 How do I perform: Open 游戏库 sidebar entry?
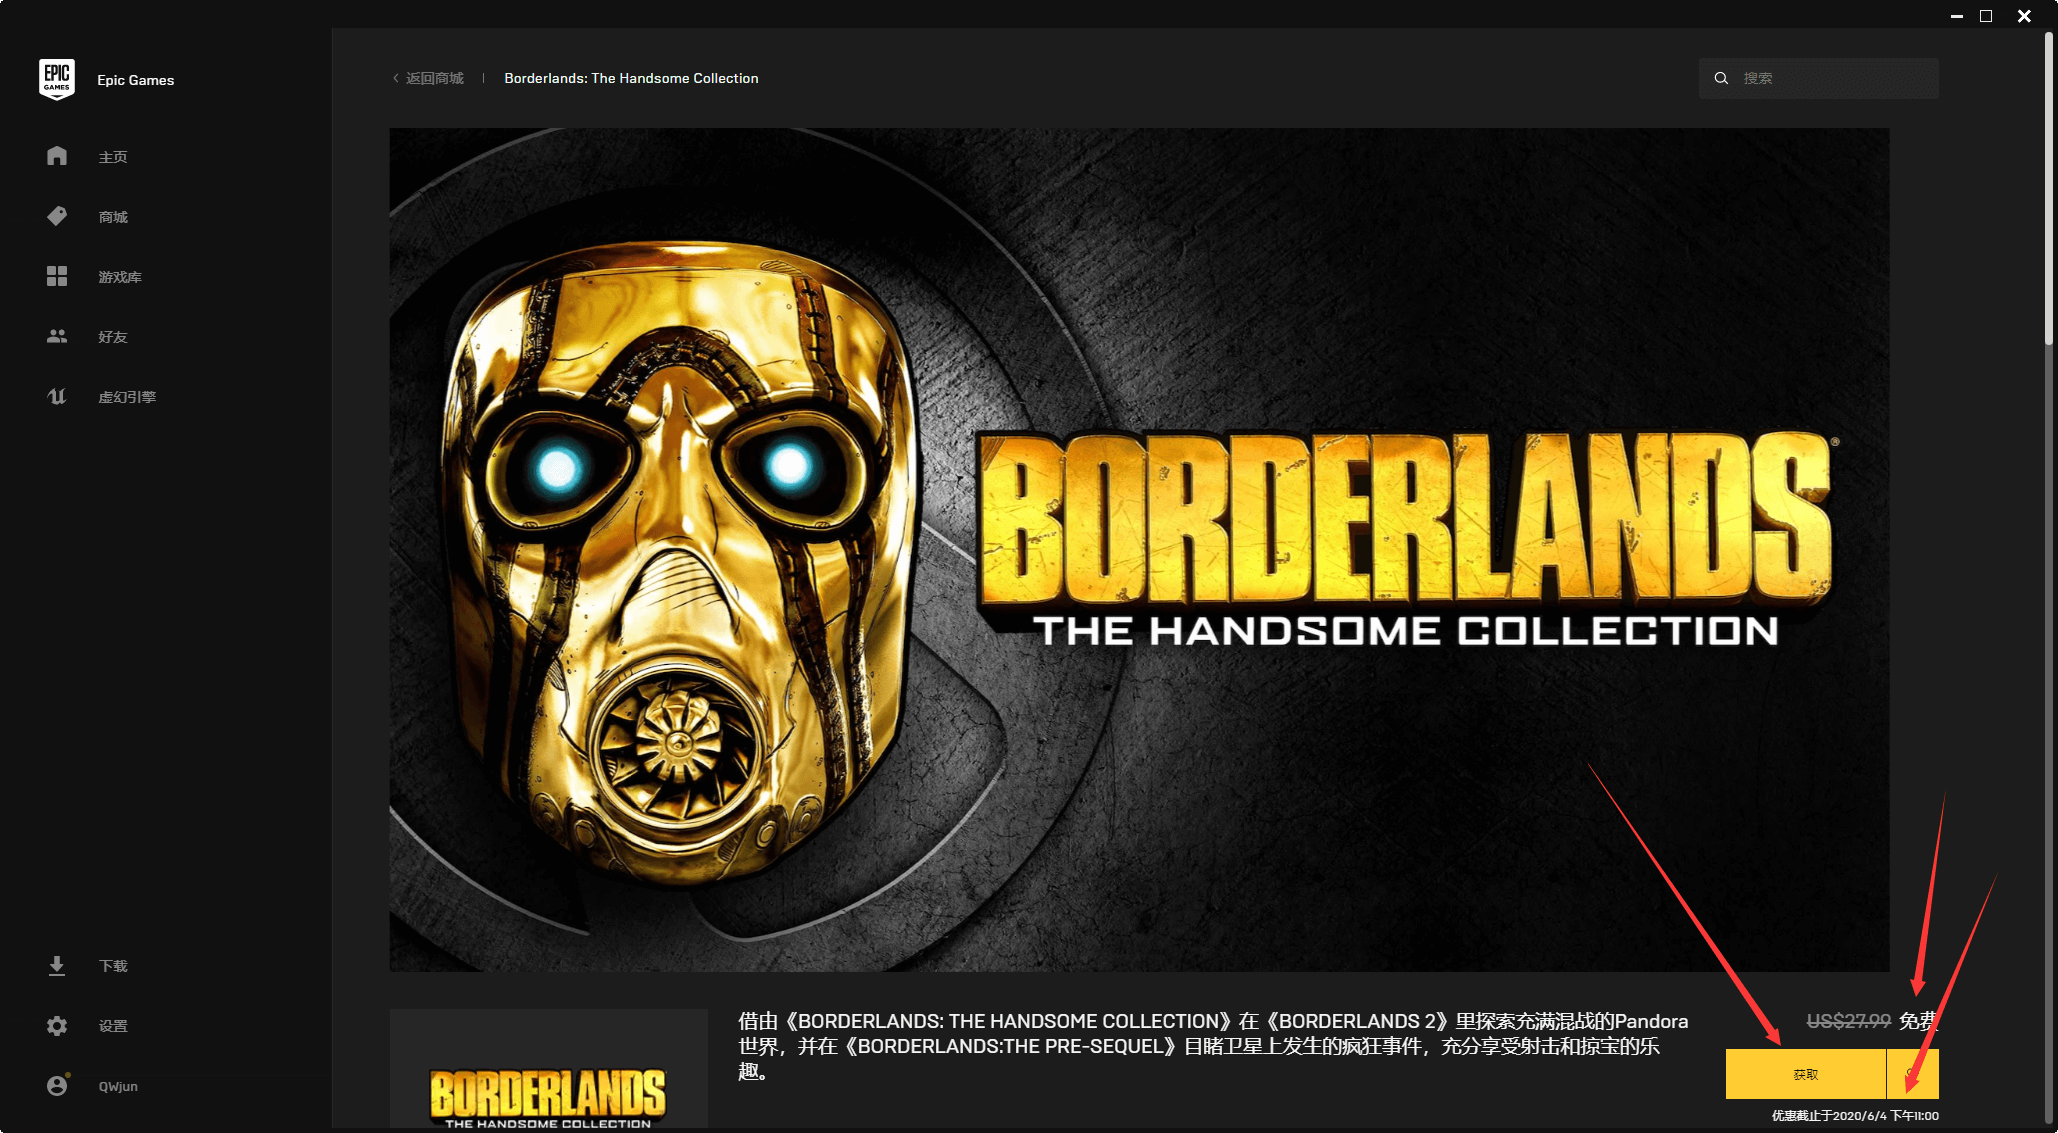click(120, 277)
